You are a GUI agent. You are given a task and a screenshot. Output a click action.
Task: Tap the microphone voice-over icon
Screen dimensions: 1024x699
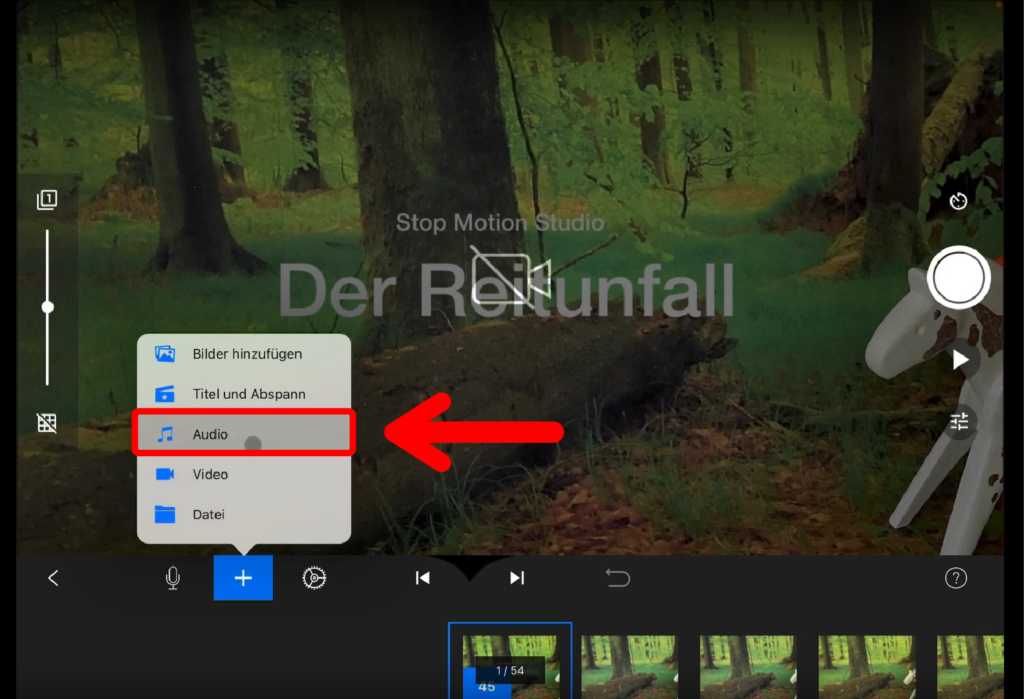coord(173,578)
